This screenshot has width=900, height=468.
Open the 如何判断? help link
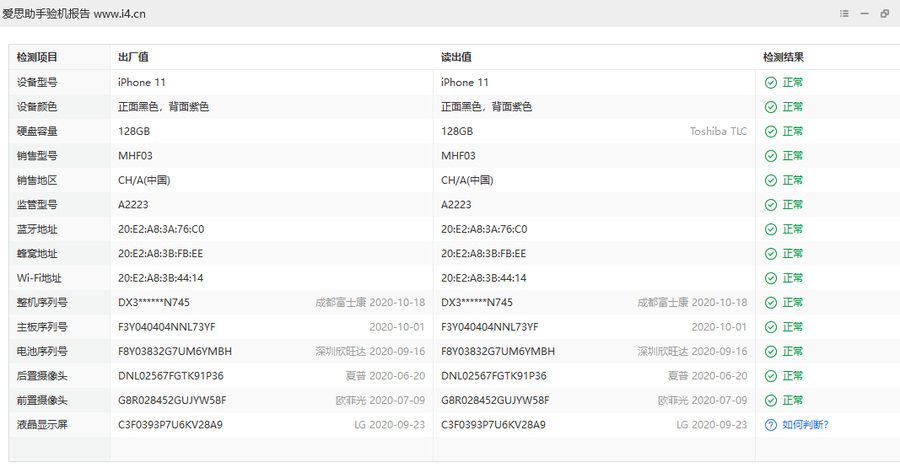pos(805,425)
